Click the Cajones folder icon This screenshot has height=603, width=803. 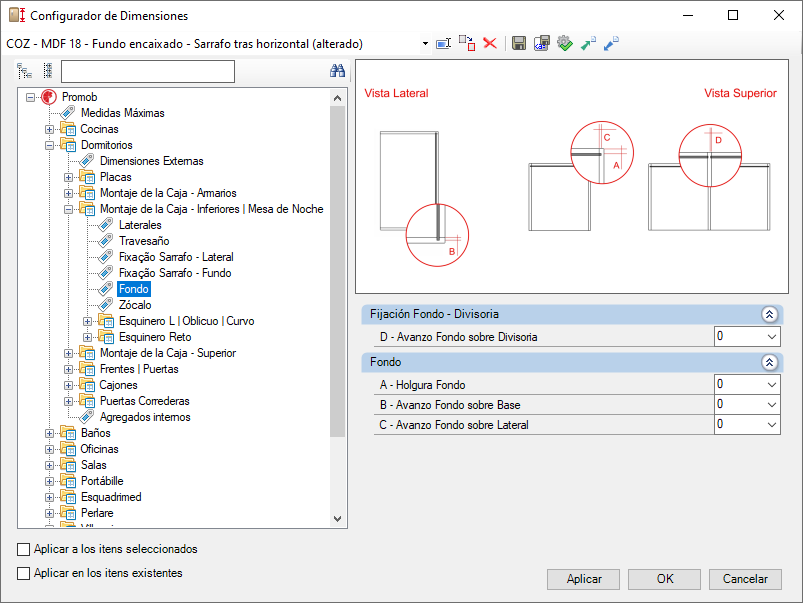[x=87, y=385]
